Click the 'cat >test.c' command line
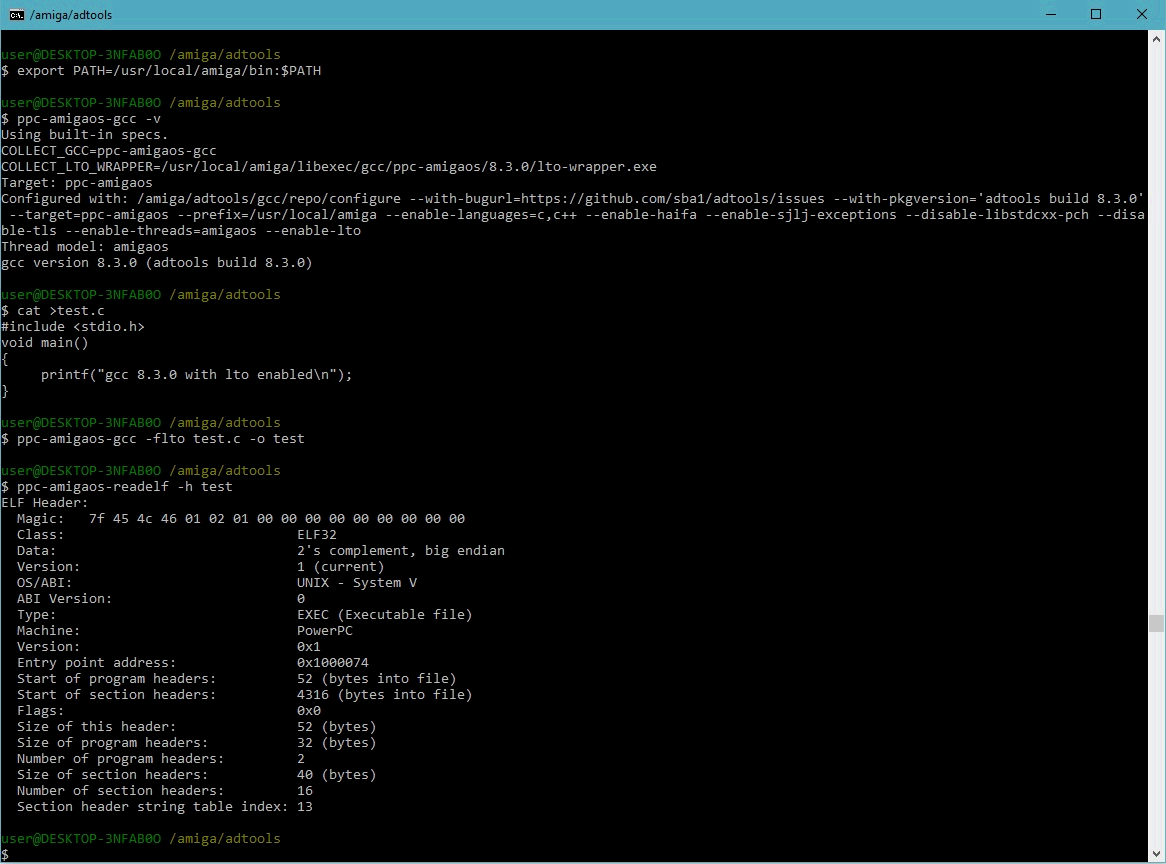Image resolution: width=1166 pixels, height=864 pixels. pos(53,311)
